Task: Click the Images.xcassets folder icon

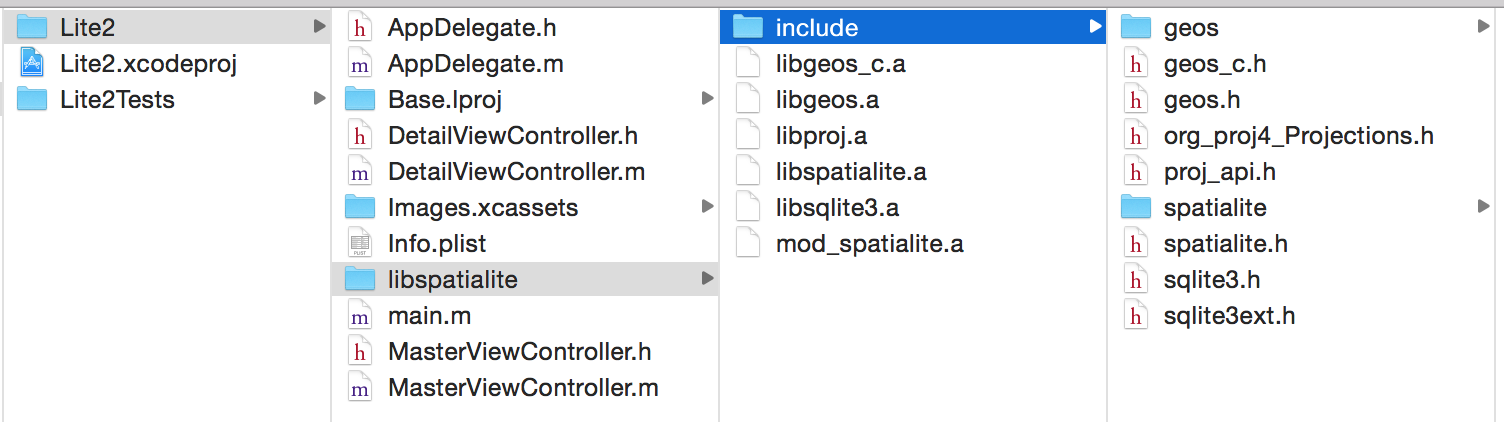Action: (359, 208)
